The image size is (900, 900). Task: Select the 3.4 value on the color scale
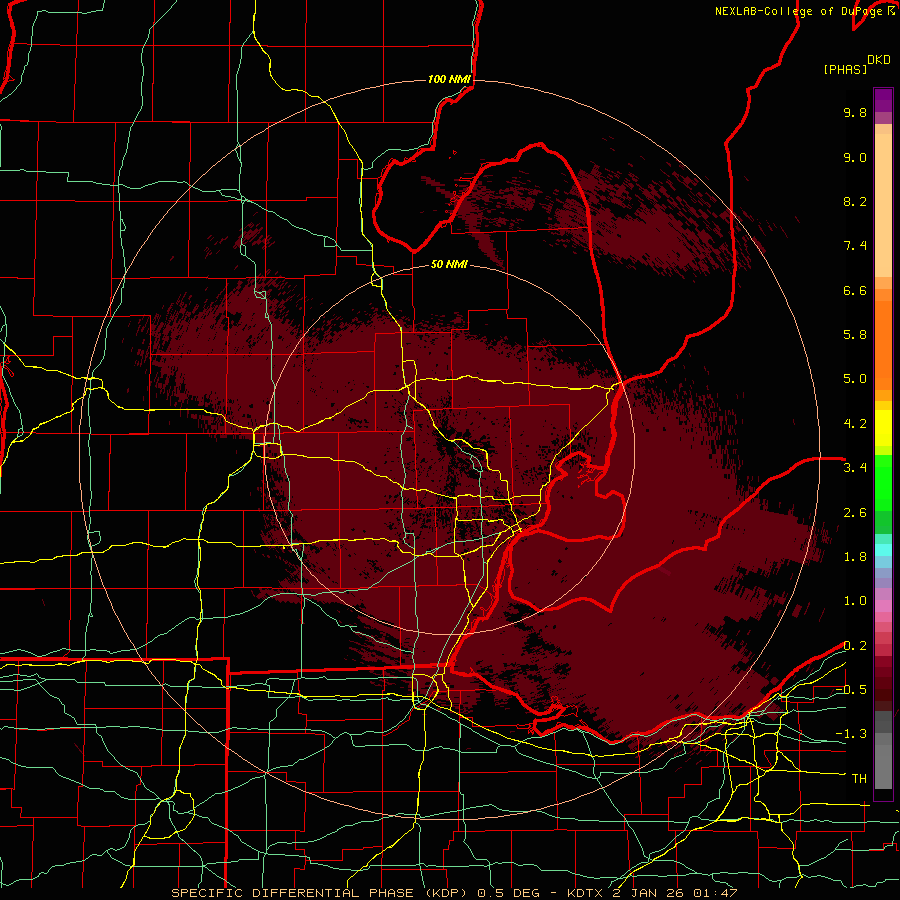click(855, 467)
